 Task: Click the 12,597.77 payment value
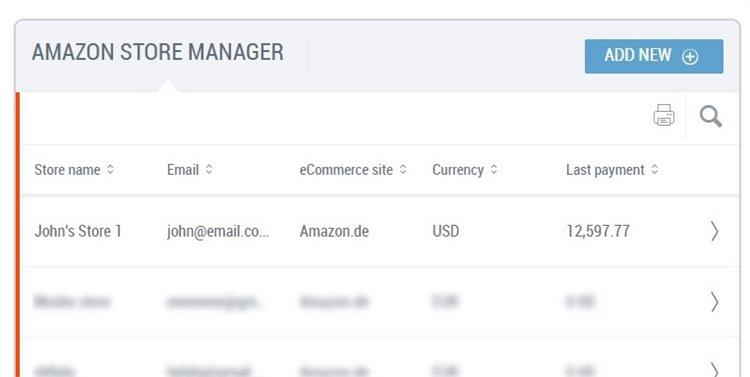598,232
